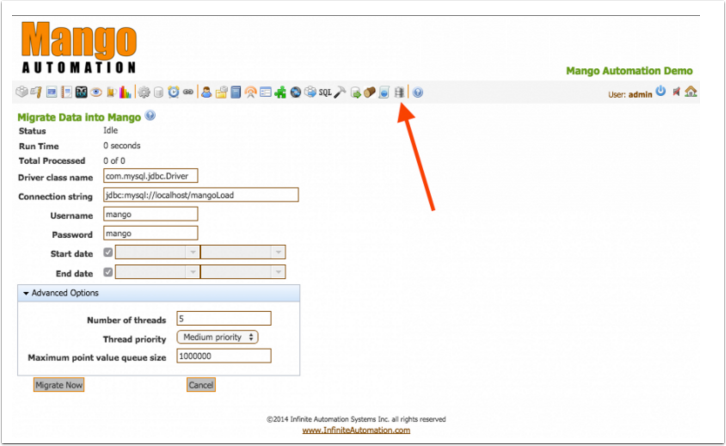Click the Connection string field
The height and width of the screenshot is (446, 726).
click(x=201, y=195)
